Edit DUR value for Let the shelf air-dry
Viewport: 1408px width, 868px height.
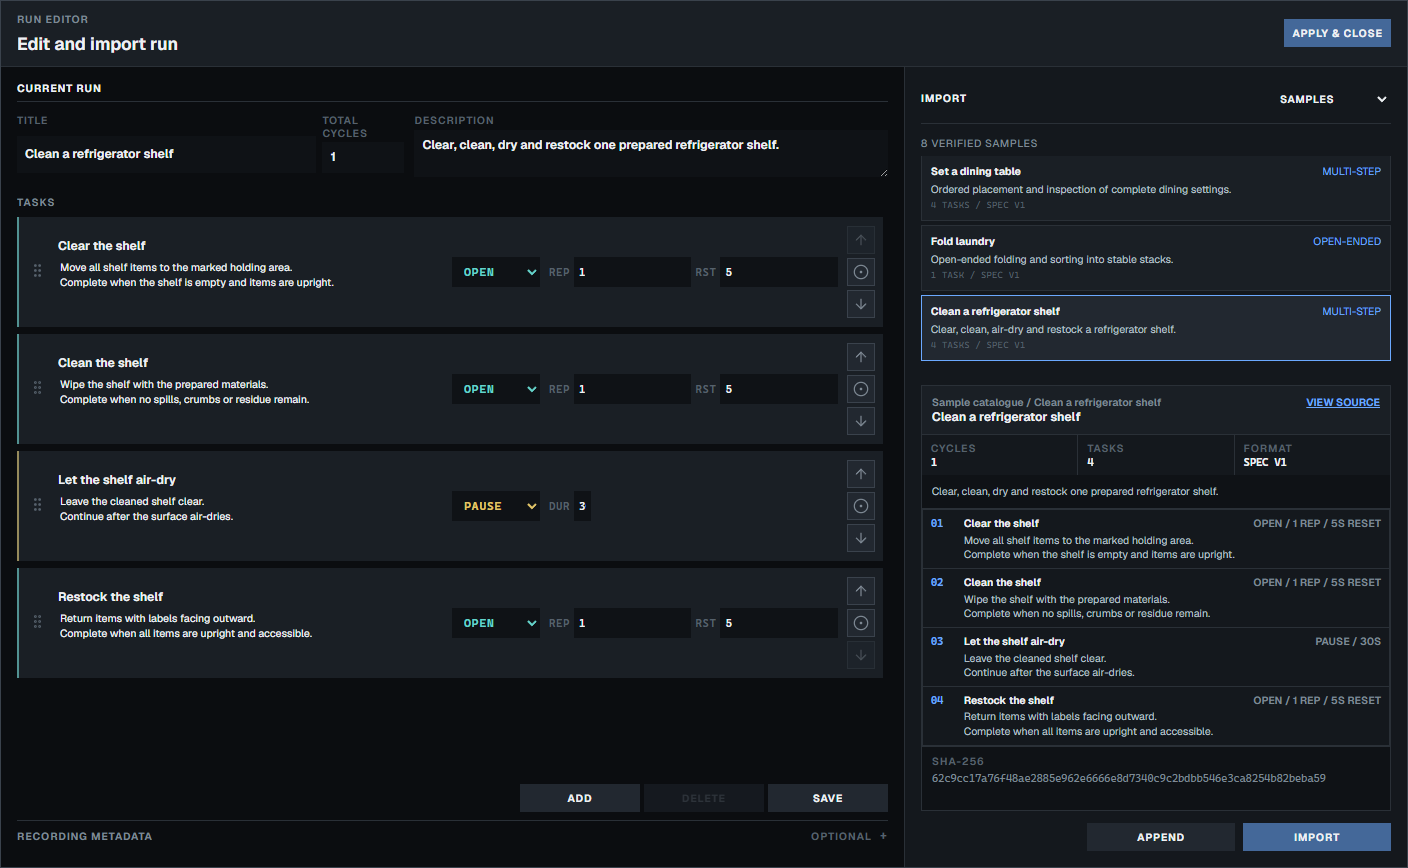click(x=583, y=506)
